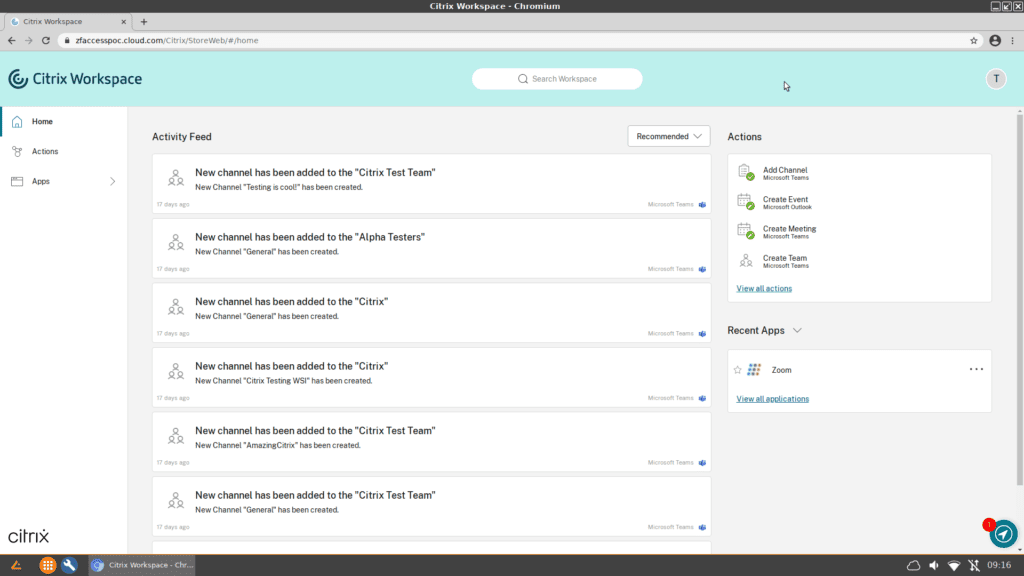Open the Actions menu item
This screenshot has width=1024, height=576.
coord(64,152)
